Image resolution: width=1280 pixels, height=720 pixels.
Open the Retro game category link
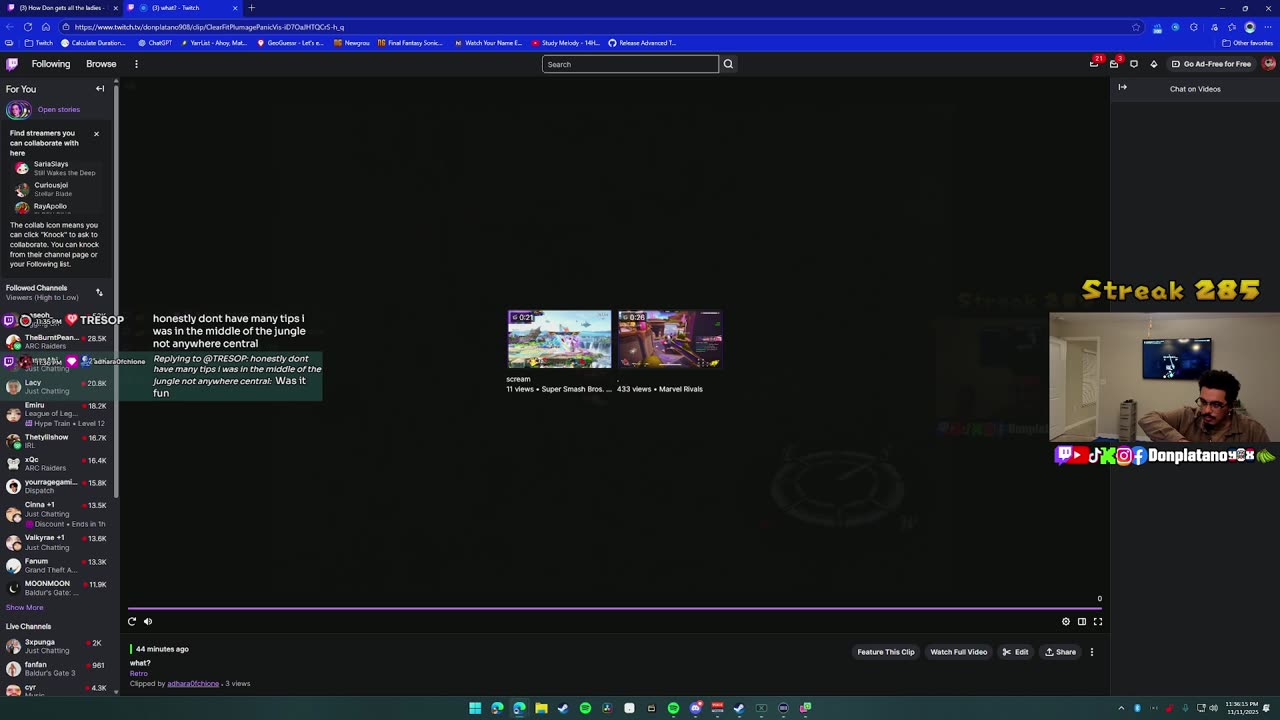138,674
